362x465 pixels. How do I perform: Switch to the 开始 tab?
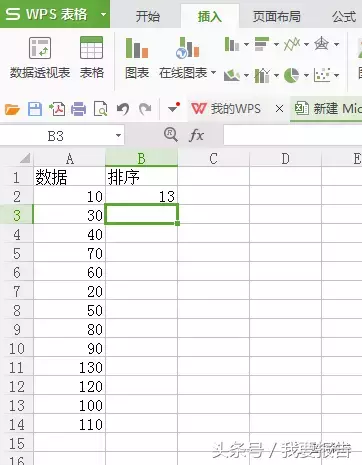147,16
